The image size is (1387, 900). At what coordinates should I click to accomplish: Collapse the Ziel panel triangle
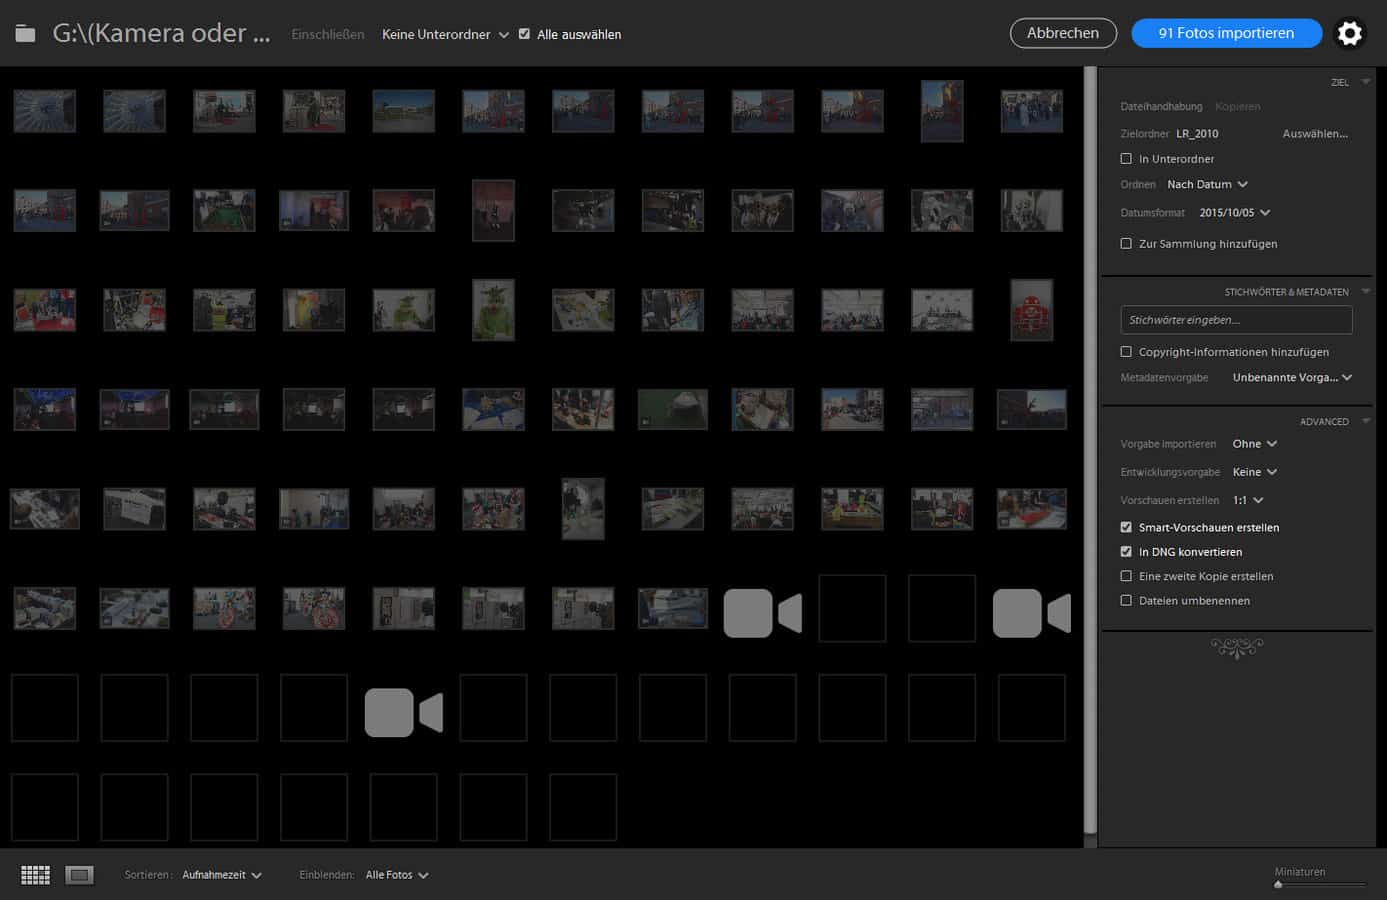point(1366,82)
